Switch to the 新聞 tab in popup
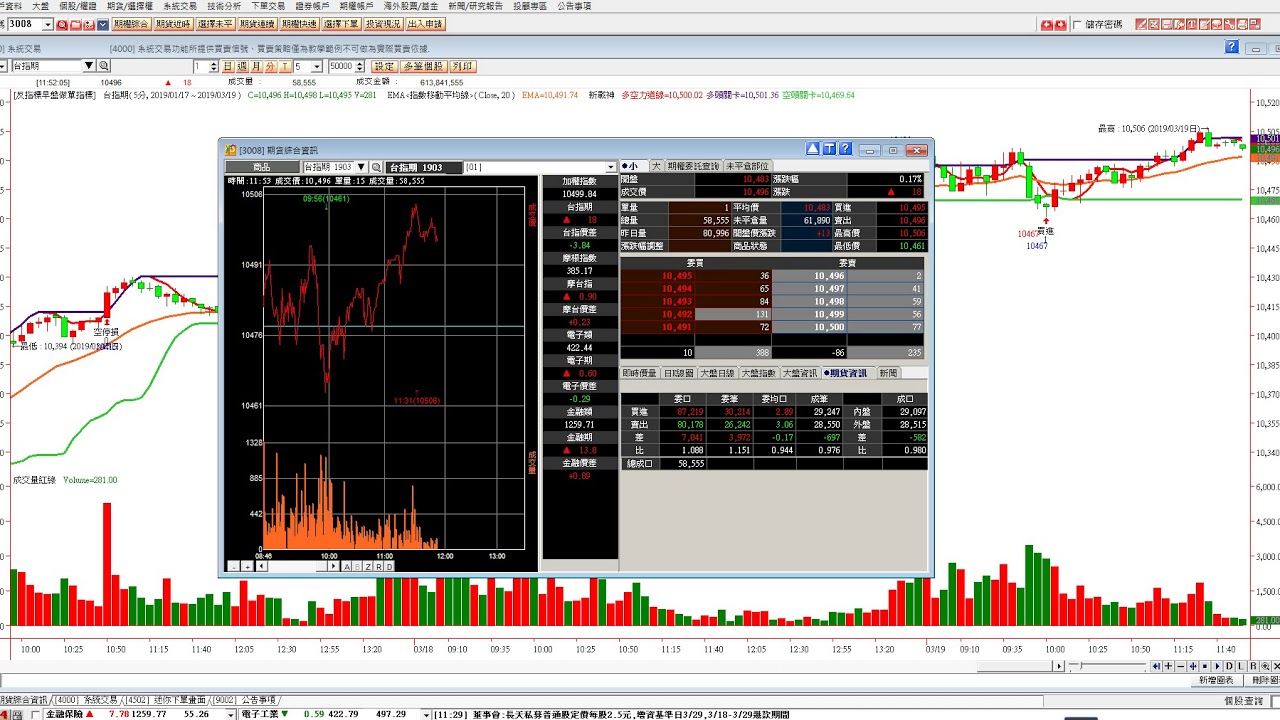Image resolution: width=1280 pixels, height=720 pixels. [888, 373]
